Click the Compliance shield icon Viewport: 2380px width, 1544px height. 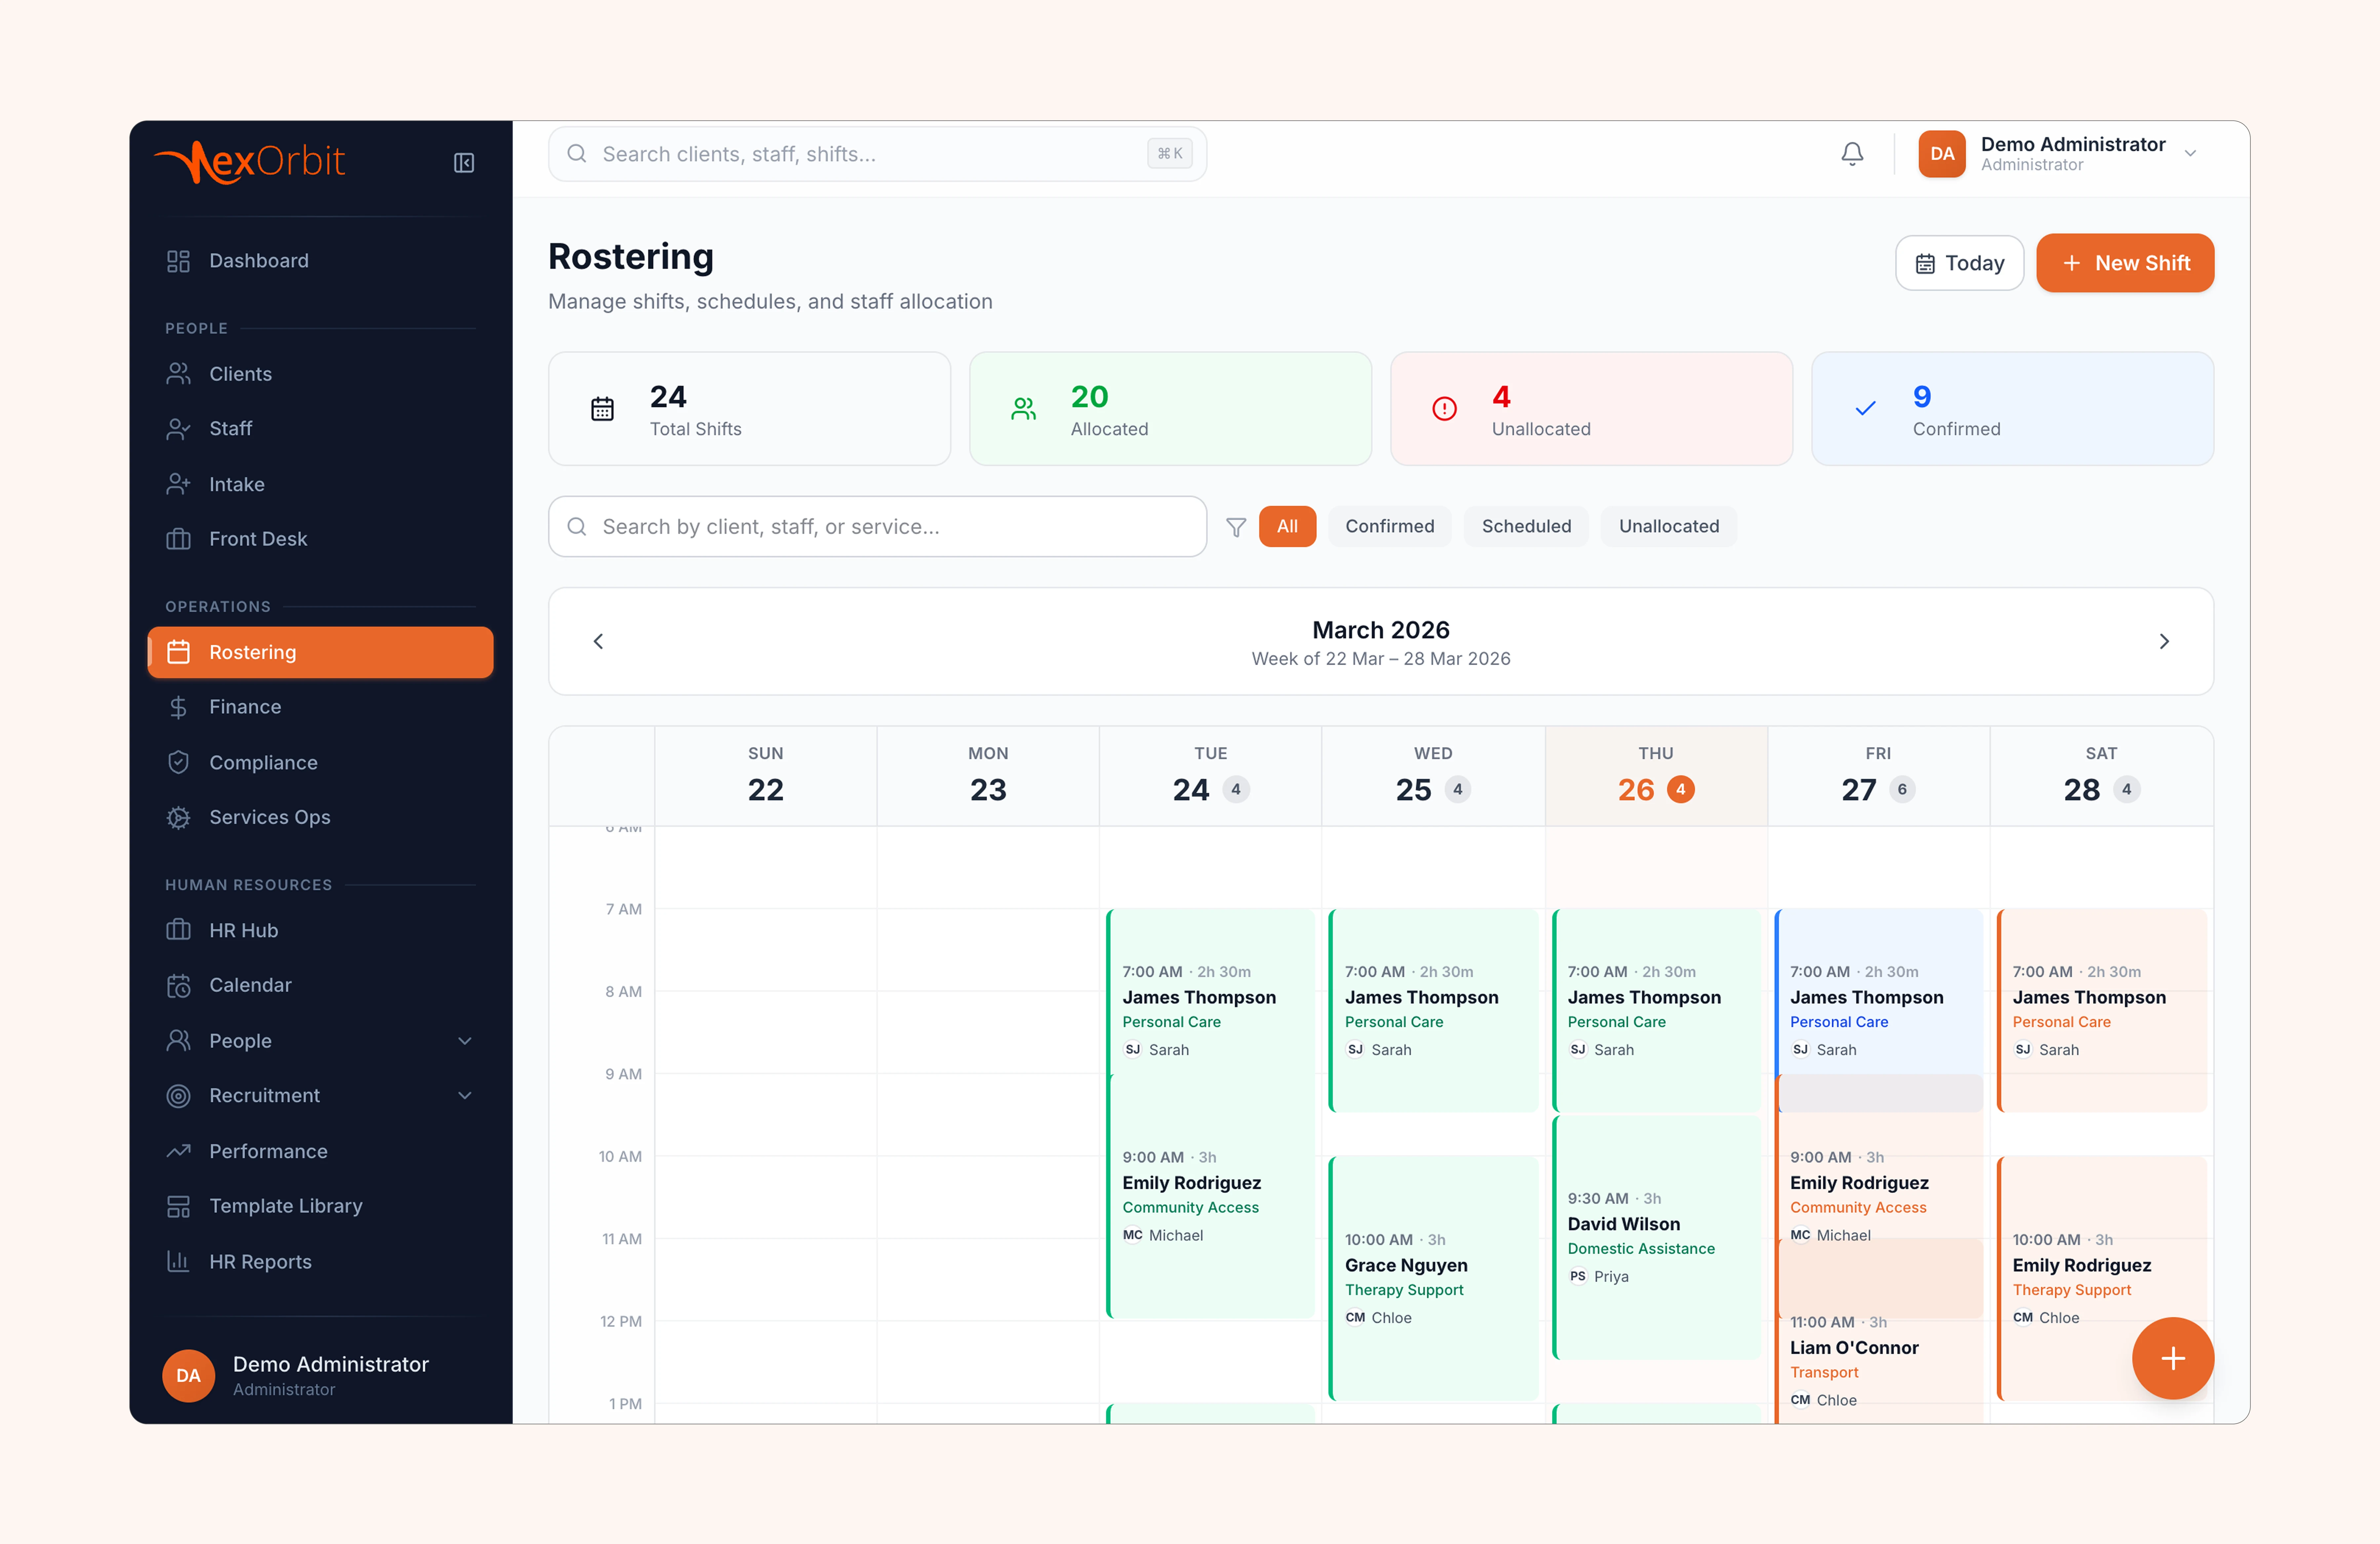178,762
